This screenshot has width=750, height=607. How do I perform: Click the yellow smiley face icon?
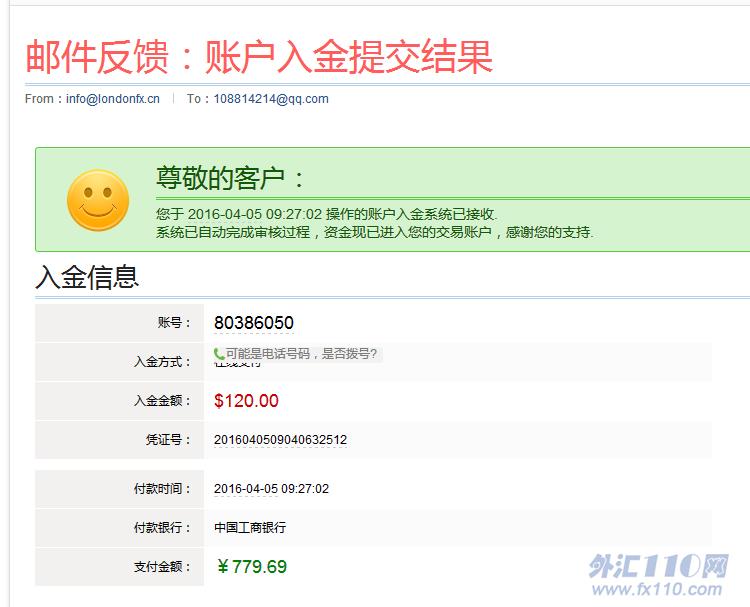pos(98,200)
